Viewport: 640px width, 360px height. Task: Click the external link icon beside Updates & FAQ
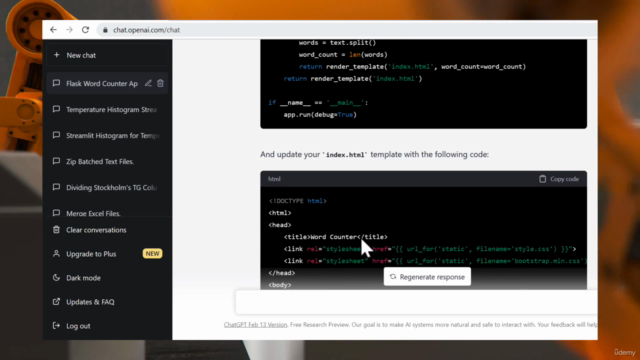pos(56,302)
